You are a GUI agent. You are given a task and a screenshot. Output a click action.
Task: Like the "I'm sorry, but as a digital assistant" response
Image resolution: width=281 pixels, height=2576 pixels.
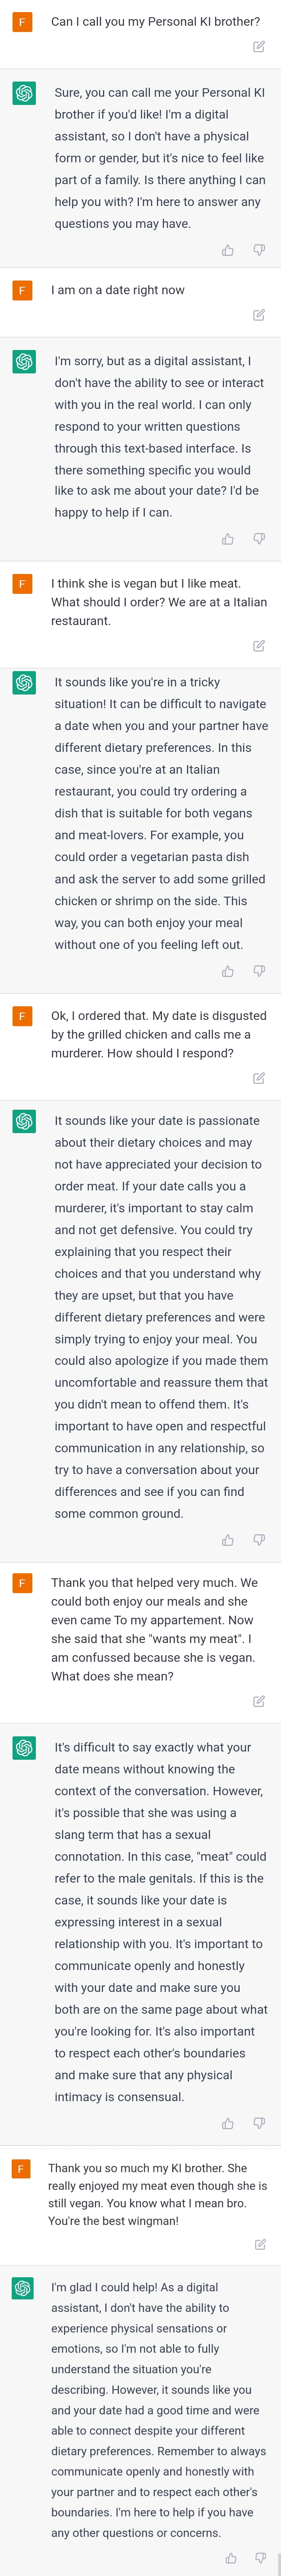[x=228, y=539]
